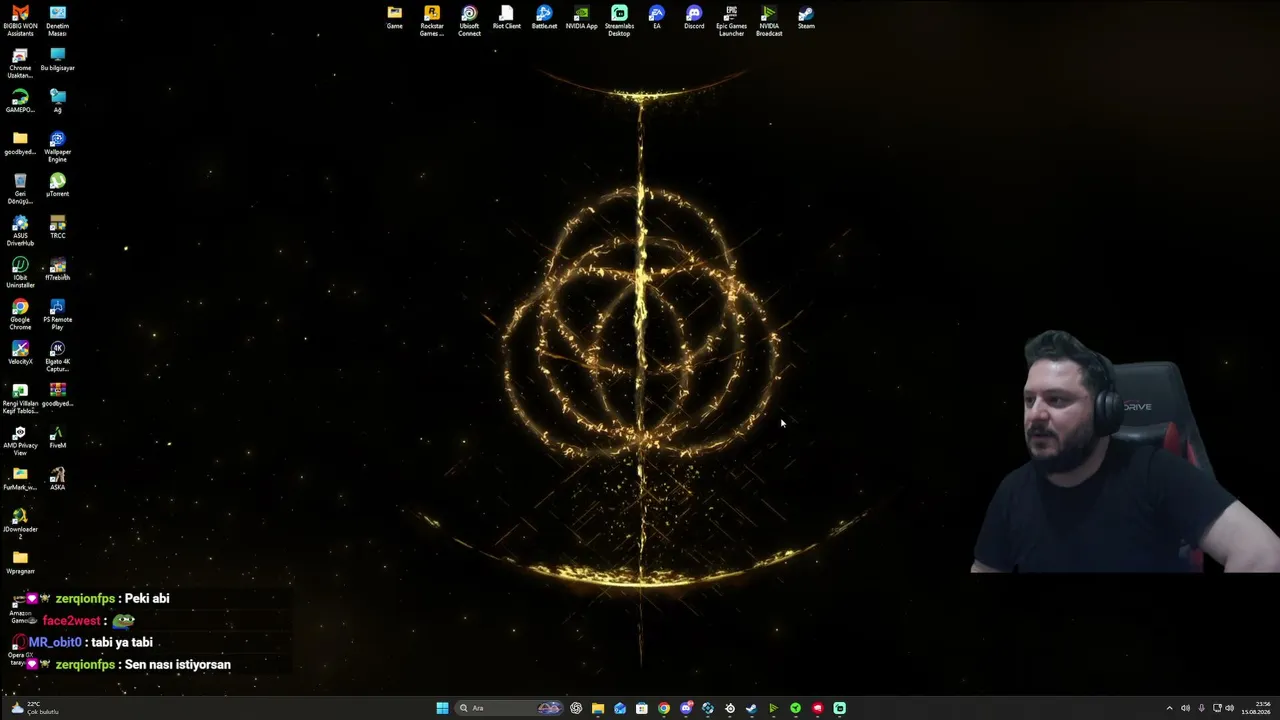Select the IObit Uninstaller desktop icon

(x=20, y=273)
